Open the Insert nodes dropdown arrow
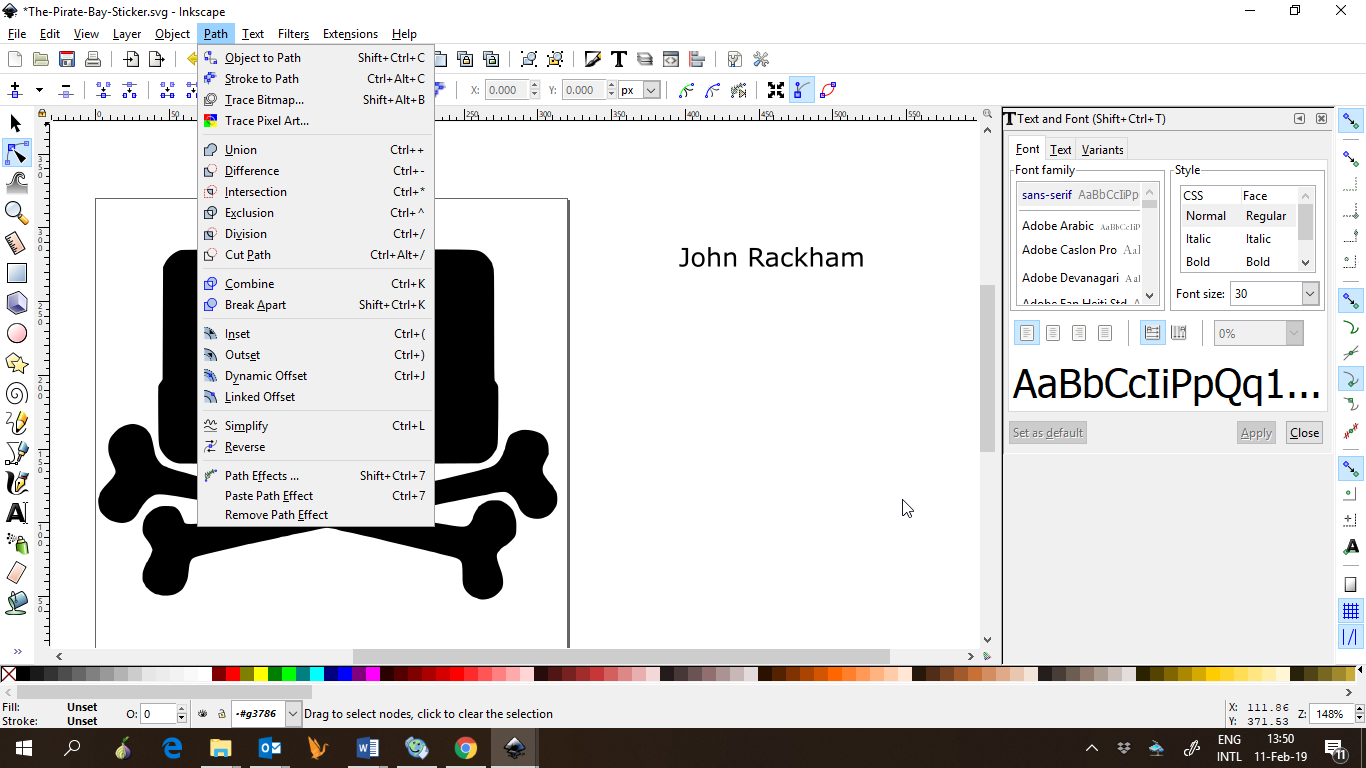 [39, 90]
